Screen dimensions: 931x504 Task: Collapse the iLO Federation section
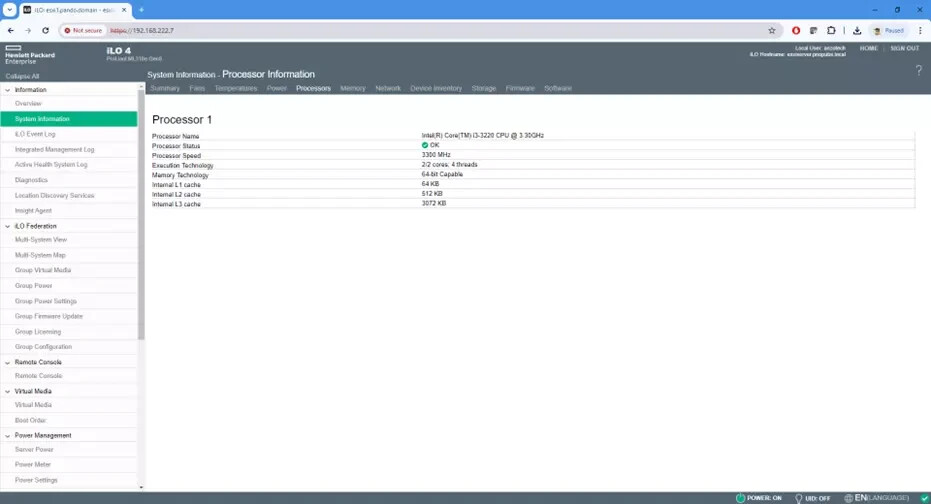(8, 226)
